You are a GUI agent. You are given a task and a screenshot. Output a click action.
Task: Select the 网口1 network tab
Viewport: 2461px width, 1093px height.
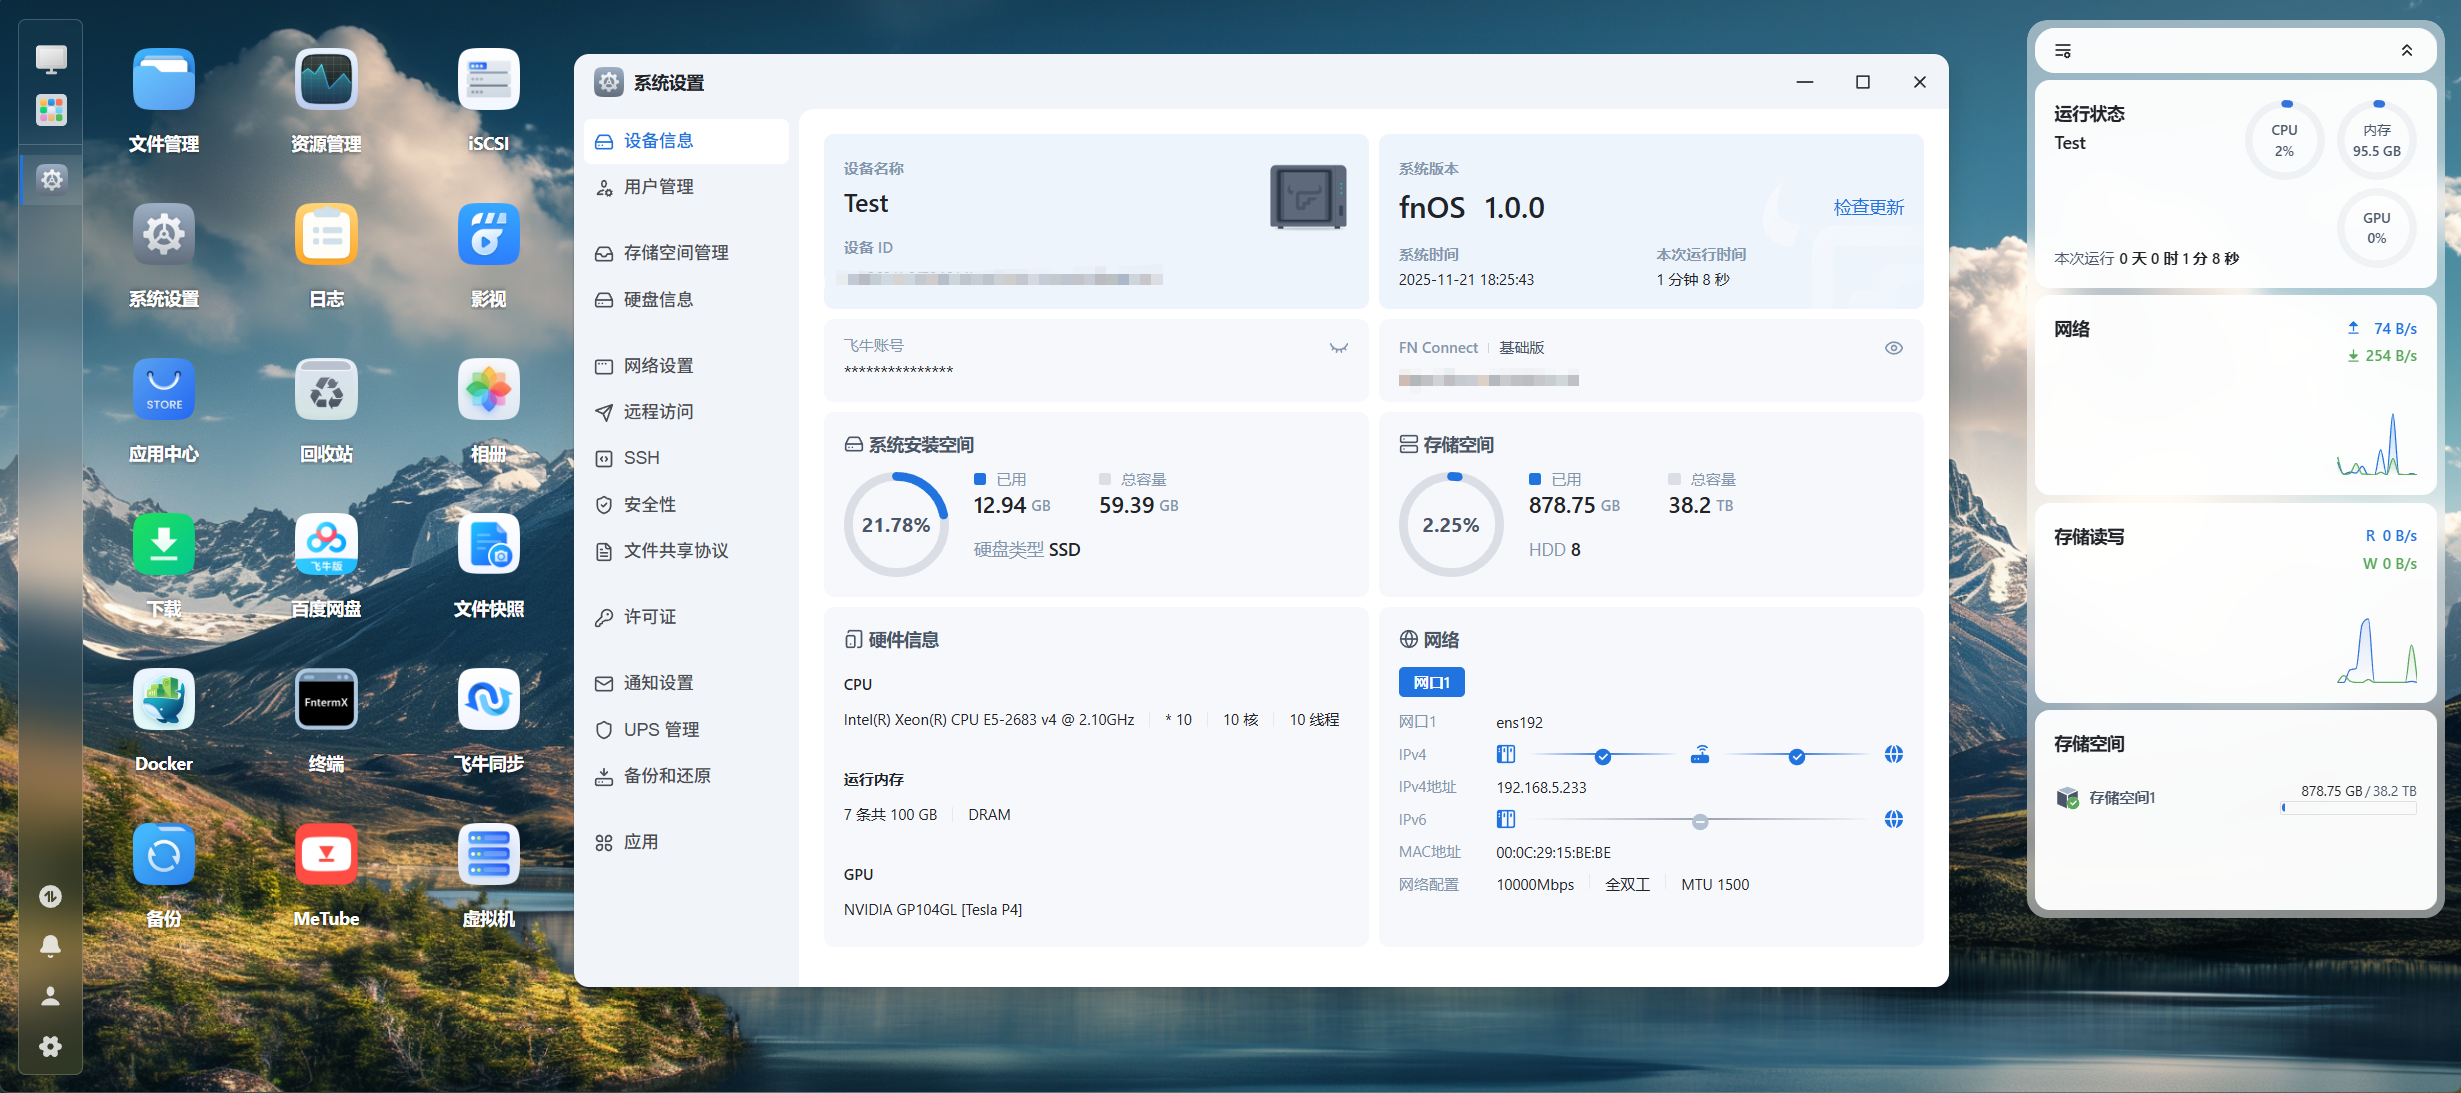pyautogui.click(x=1431, y=682)
